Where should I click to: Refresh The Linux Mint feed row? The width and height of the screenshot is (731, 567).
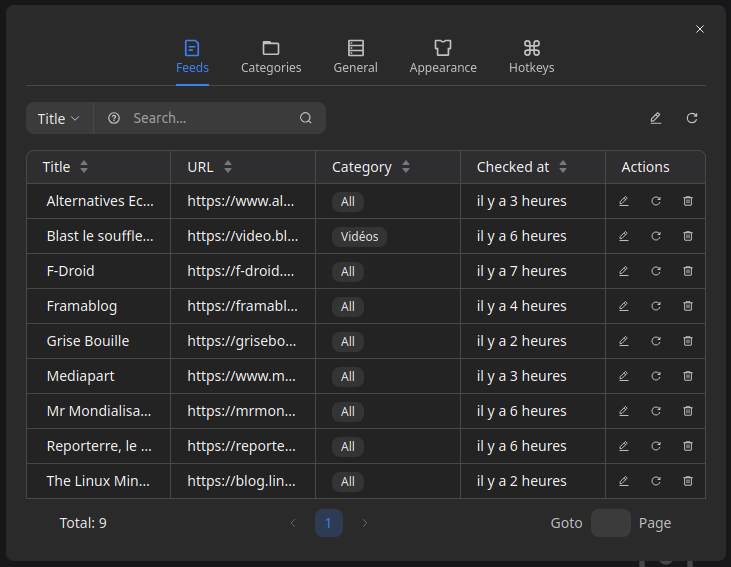pos(656,481)
